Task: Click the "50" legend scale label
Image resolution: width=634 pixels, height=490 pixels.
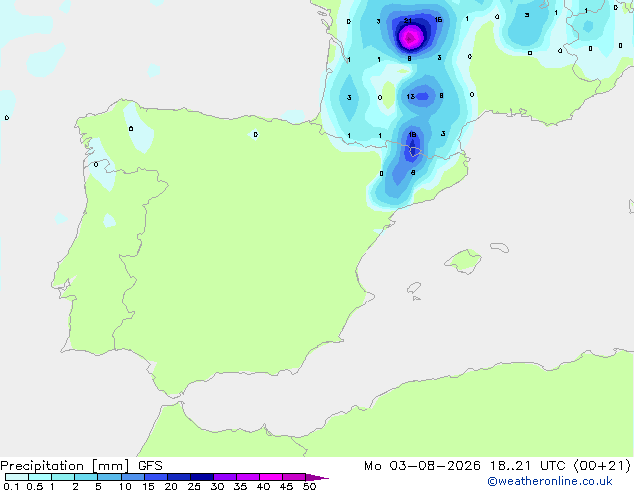Action: point(310,486)
